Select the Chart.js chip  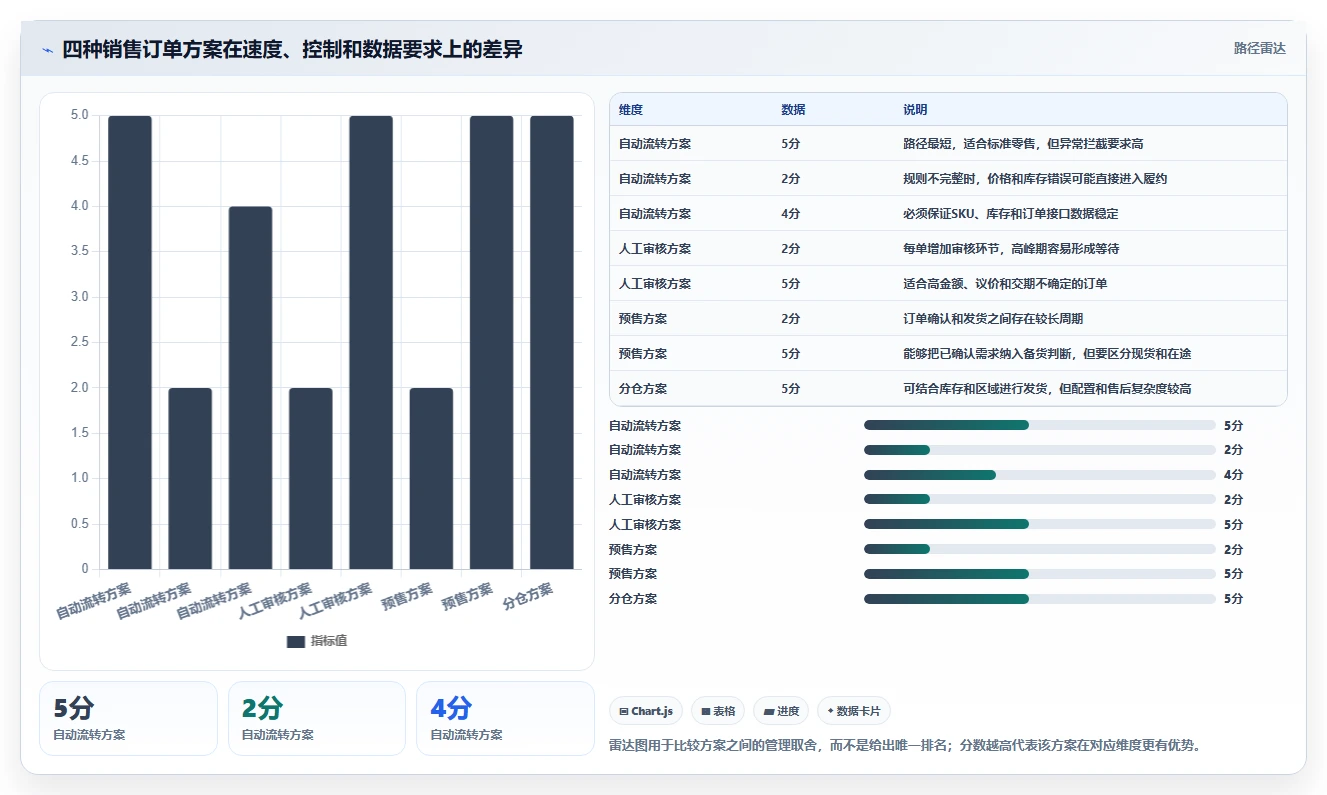[646, 711]
